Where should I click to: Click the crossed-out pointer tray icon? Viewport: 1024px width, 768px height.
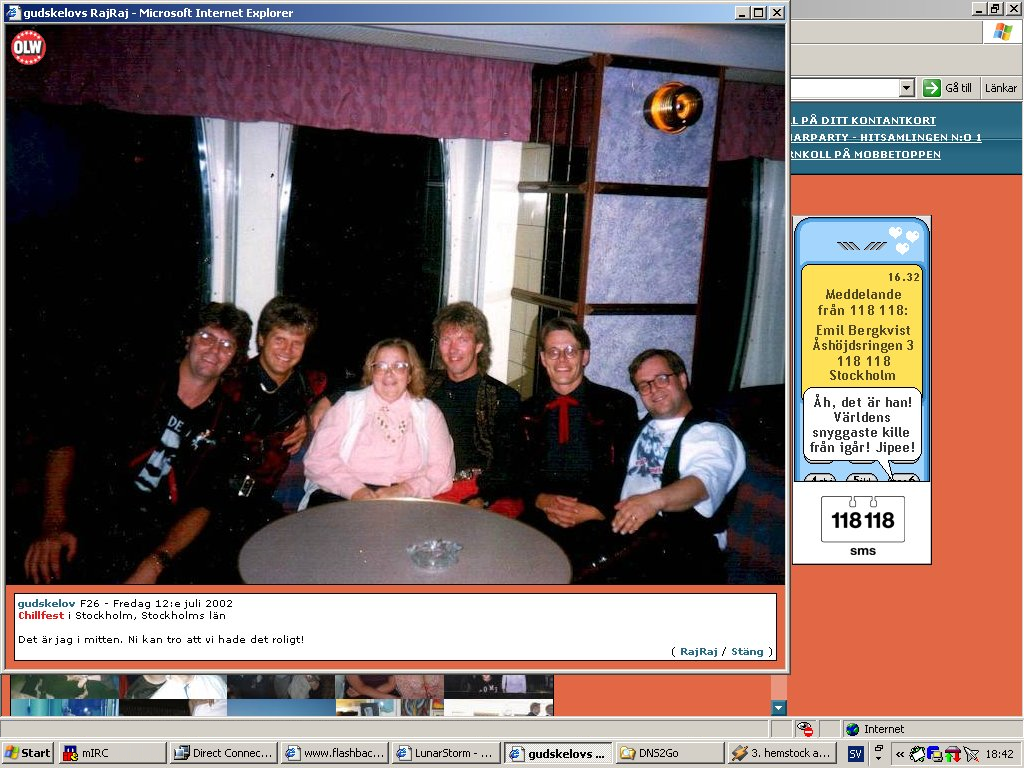tap(971, 754)
